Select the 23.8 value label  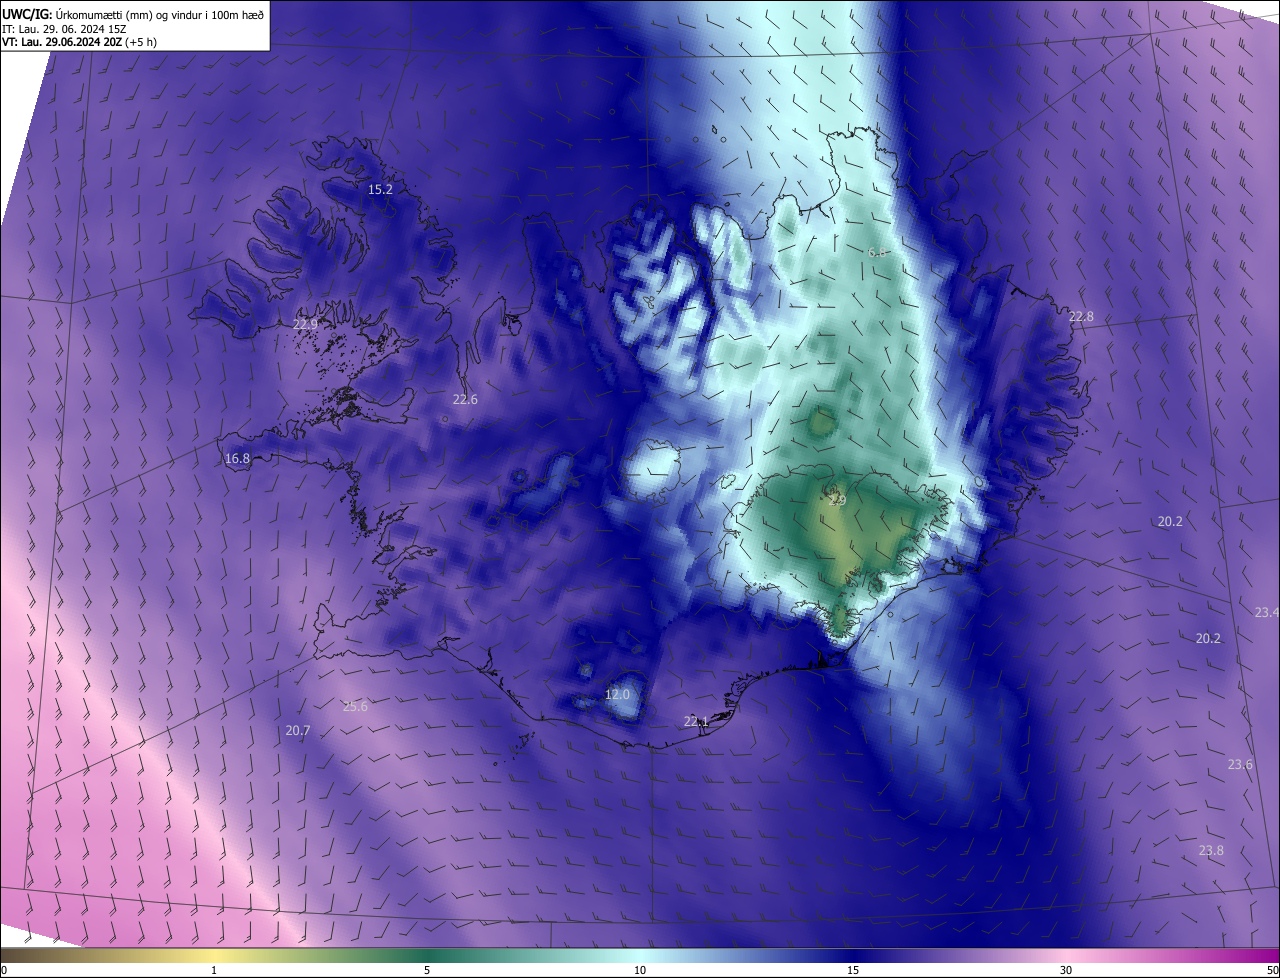tap(1211, 850)
